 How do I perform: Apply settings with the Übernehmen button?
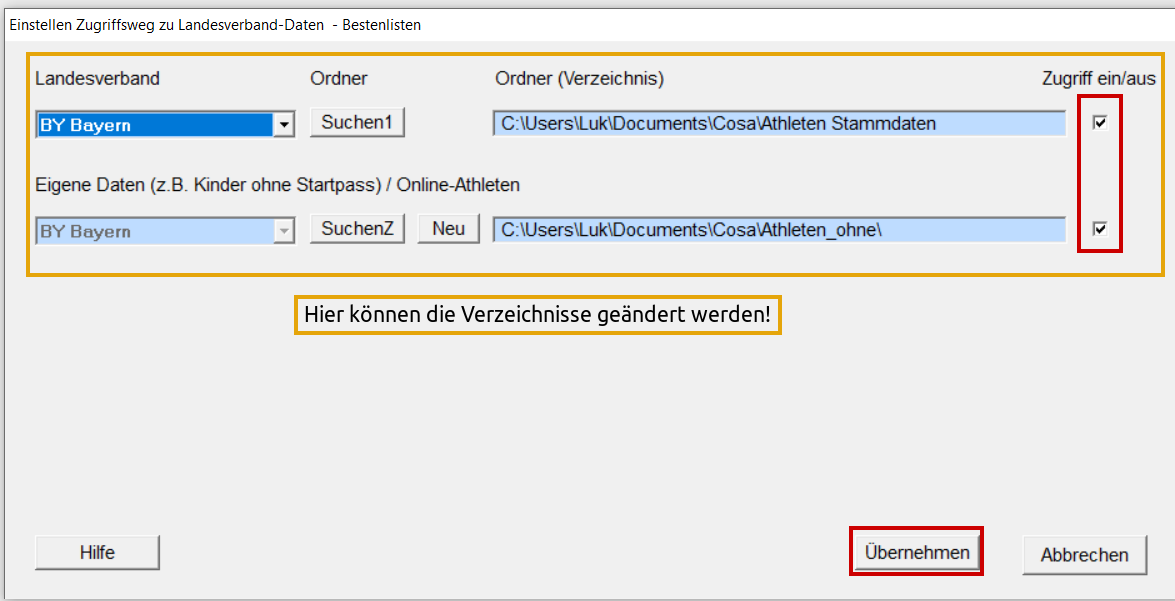[917, 553]
